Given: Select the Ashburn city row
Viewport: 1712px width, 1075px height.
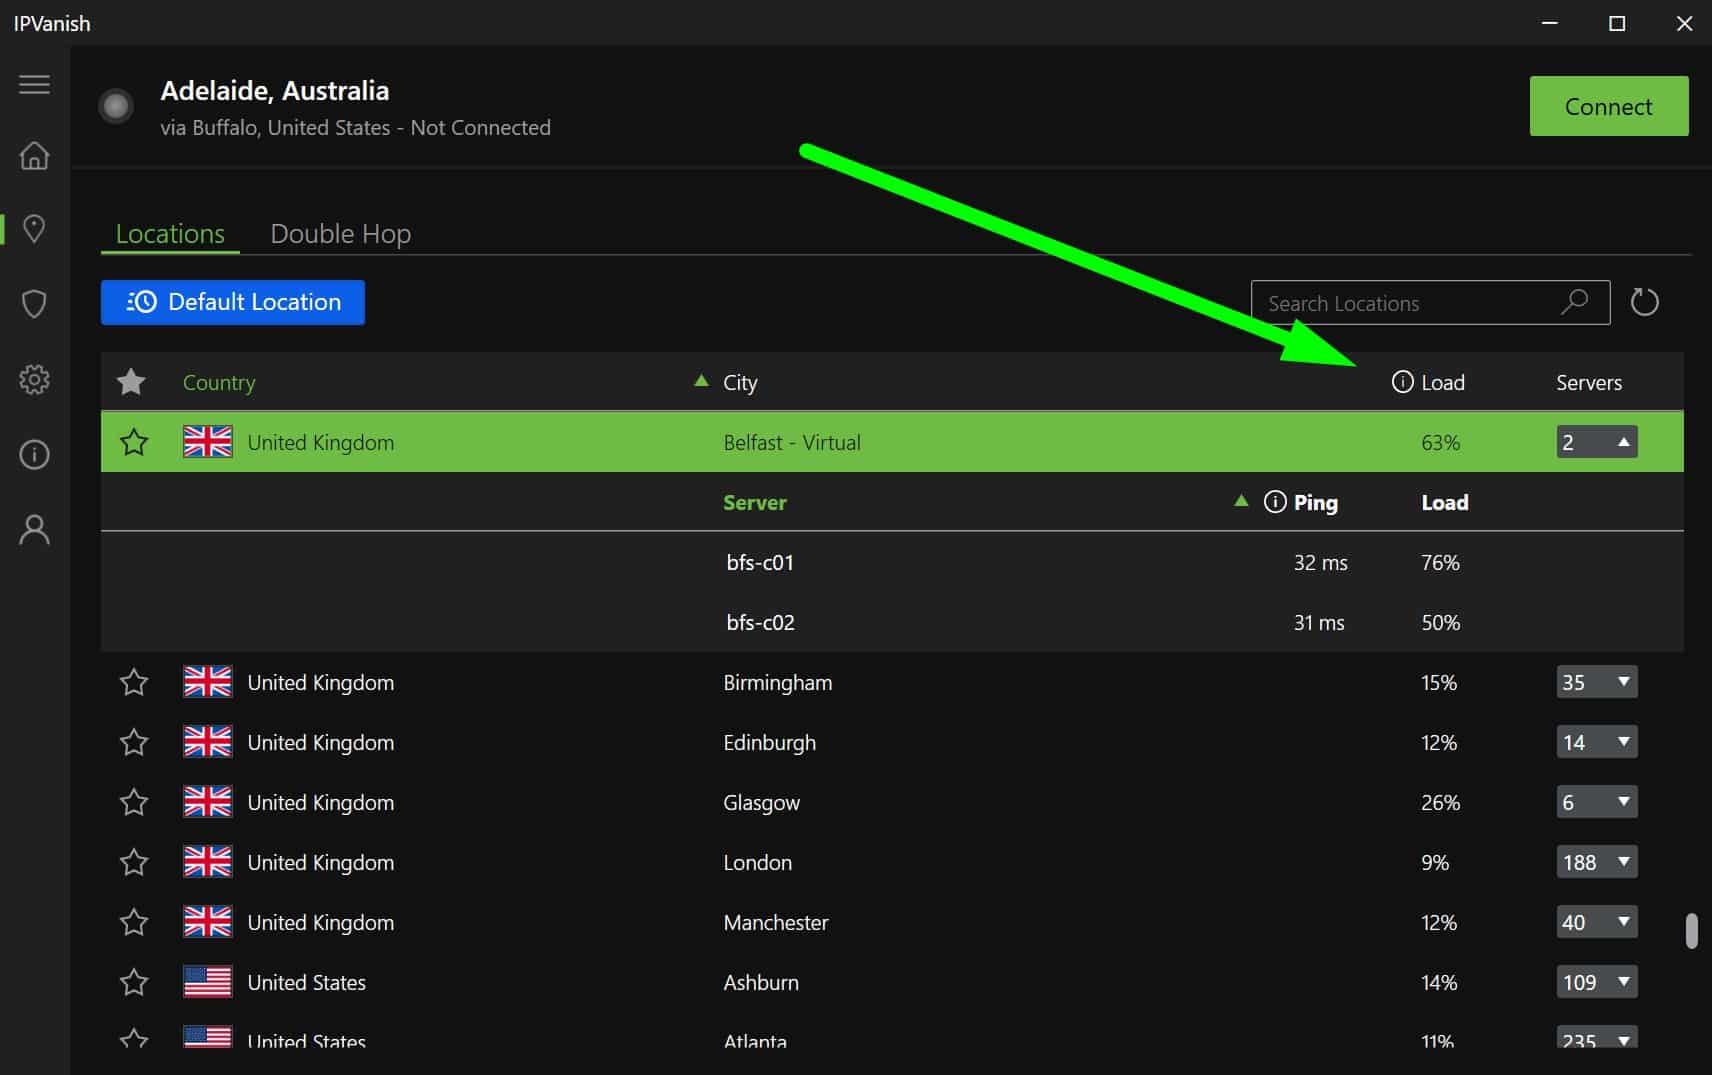Looking at the screenshot, I should 892,982.
